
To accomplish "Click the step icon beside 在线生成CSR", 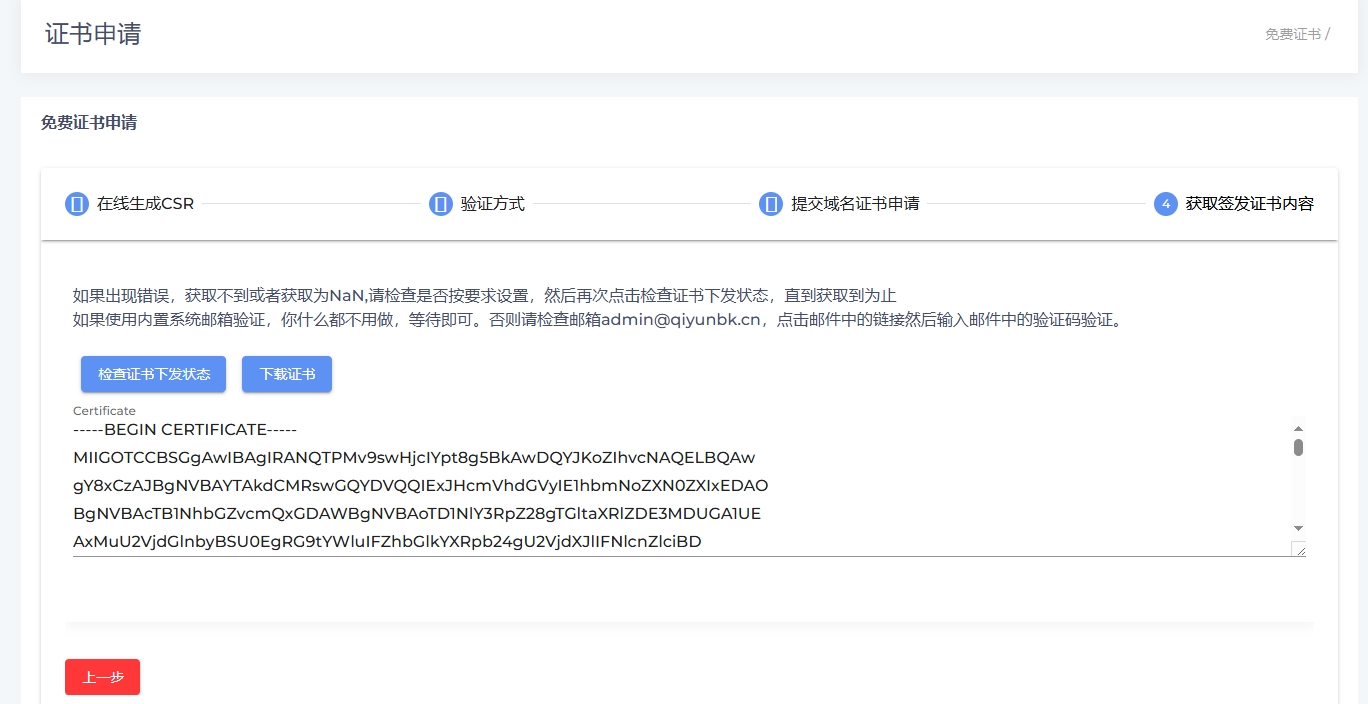I will pos(77,204).
